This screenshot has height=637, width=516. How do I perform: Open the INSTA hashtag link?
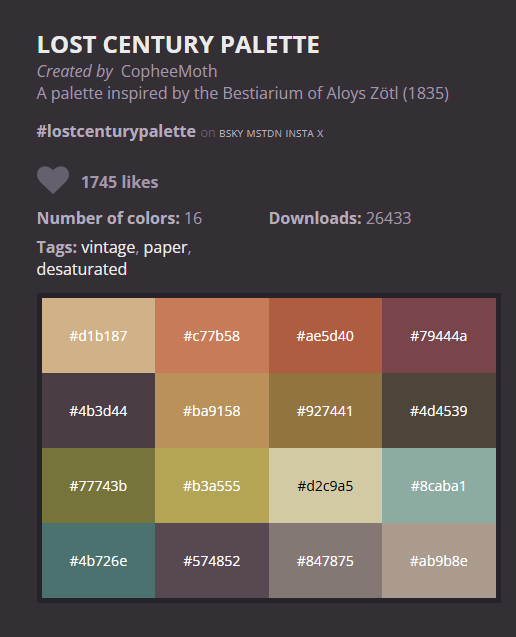pos(299,134)
